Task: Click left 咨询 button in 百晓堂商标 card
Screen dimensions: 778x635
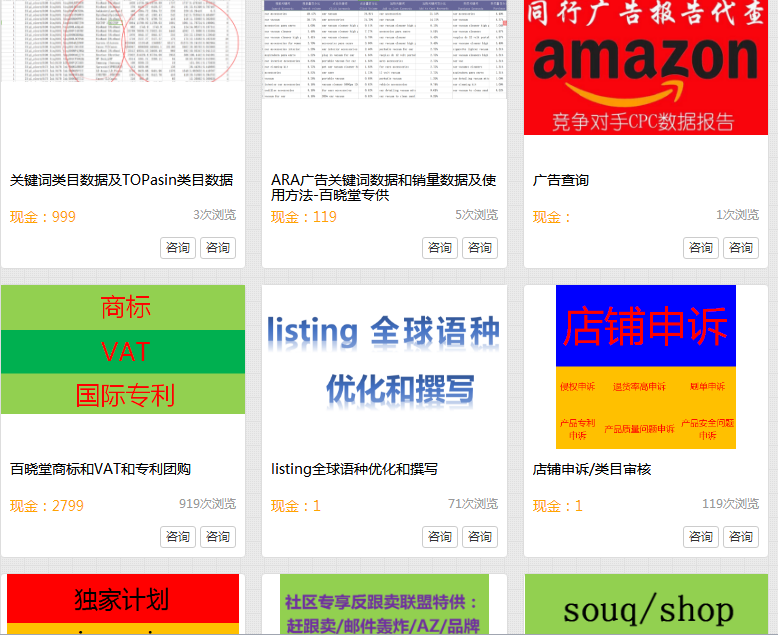Action: [178, 537]
